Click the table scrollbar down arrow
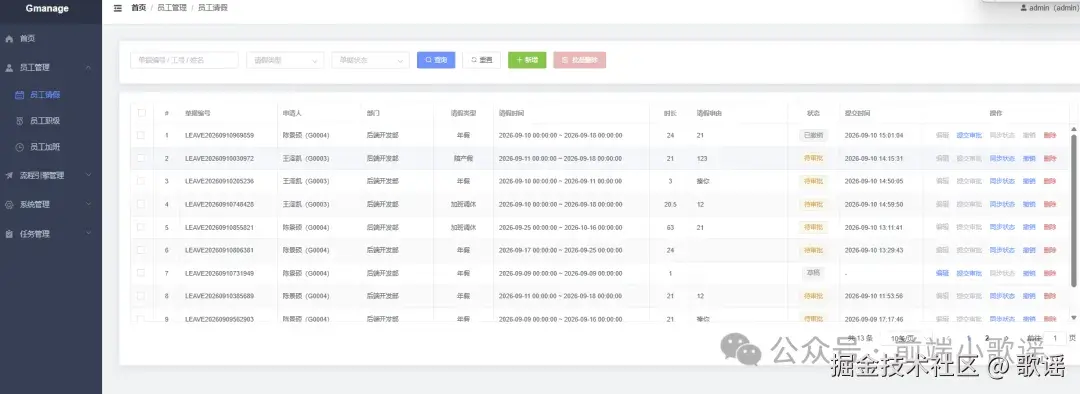Image resolution: width=1080 pixels, height=394 pixels. tap(1073, 318)
